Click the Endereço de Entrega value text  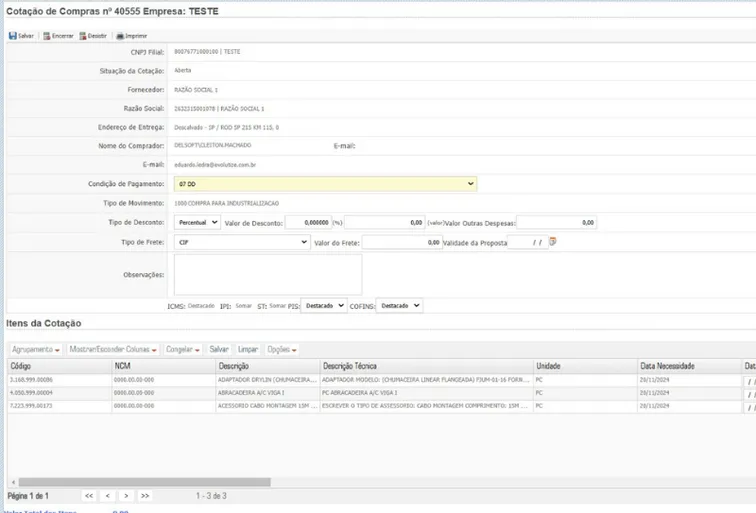(227, 128)
